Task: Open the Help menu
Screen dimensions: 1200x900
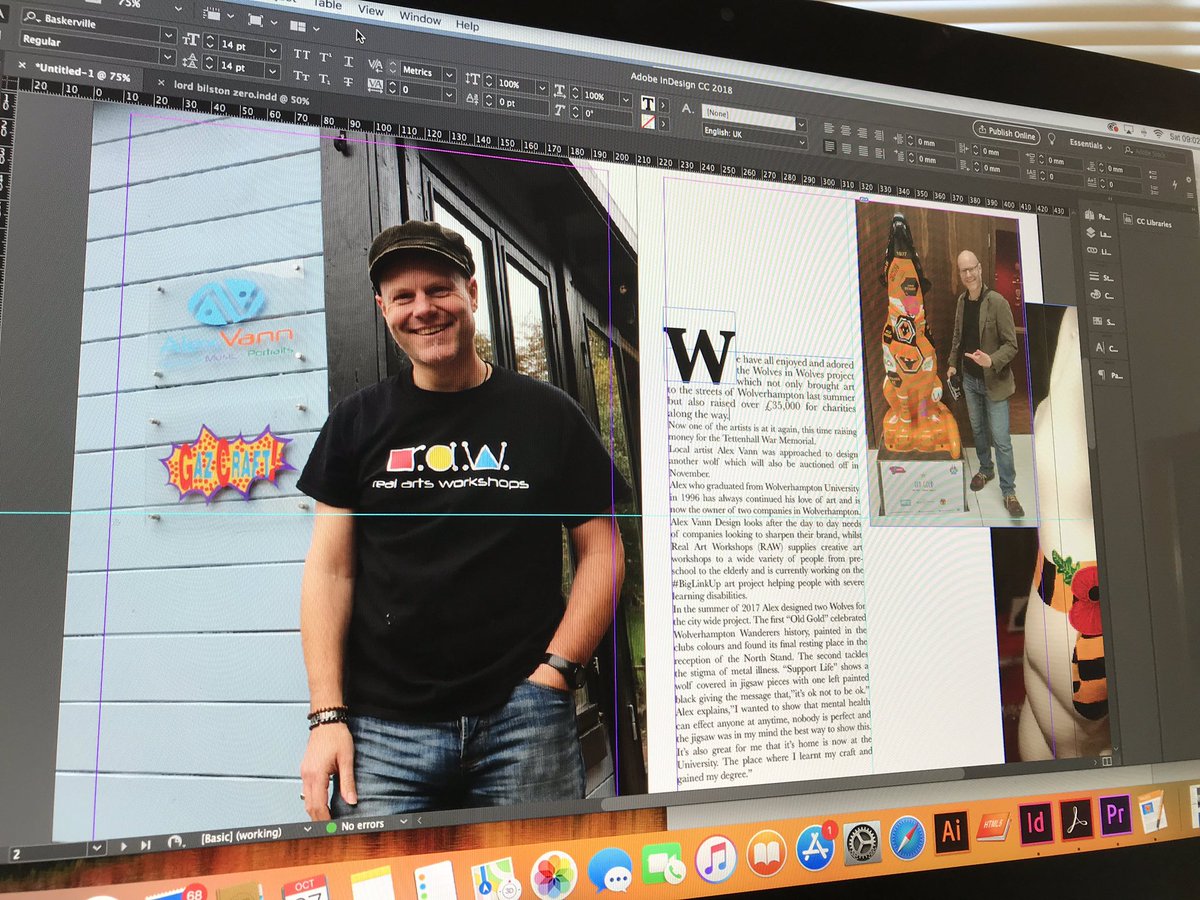Action: (467, 25)
